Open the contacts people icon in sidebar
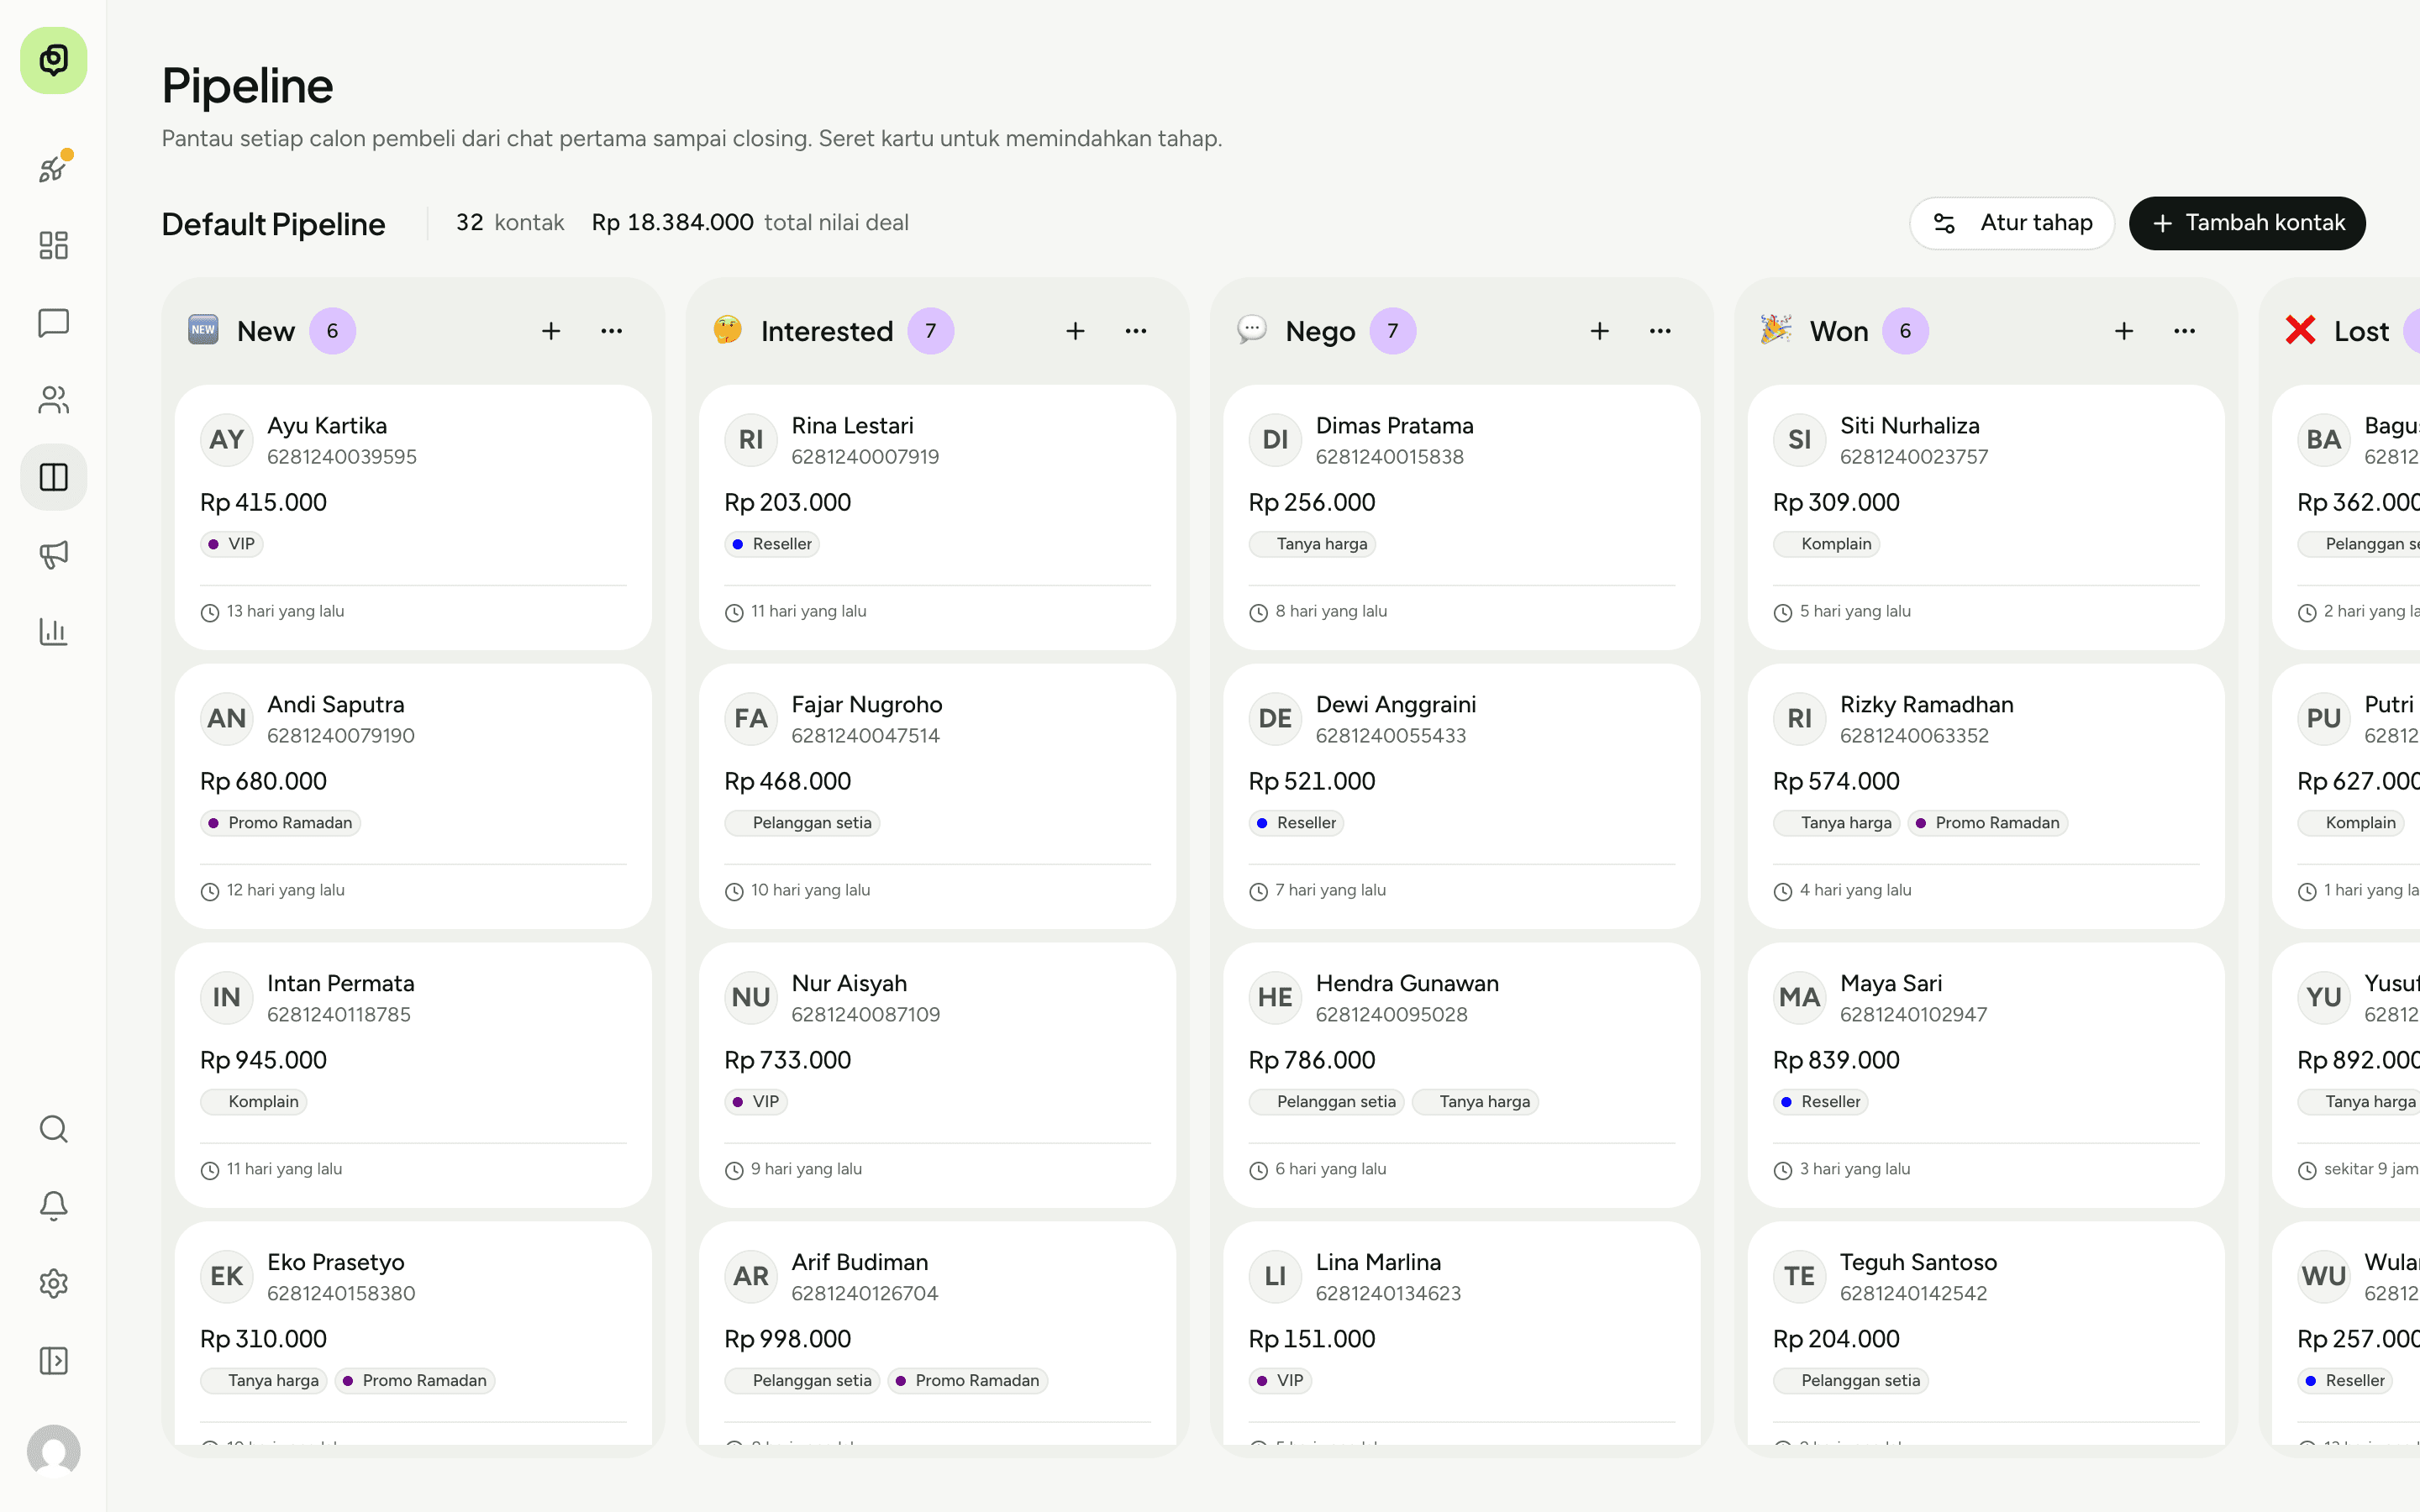The image size is (2420, 1512). tap(54, 400)
